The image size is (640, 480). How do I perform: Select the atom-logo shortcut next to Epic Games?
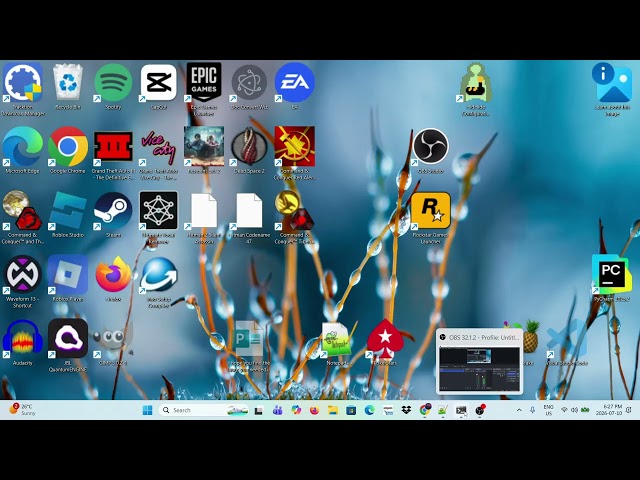[249, 83]
